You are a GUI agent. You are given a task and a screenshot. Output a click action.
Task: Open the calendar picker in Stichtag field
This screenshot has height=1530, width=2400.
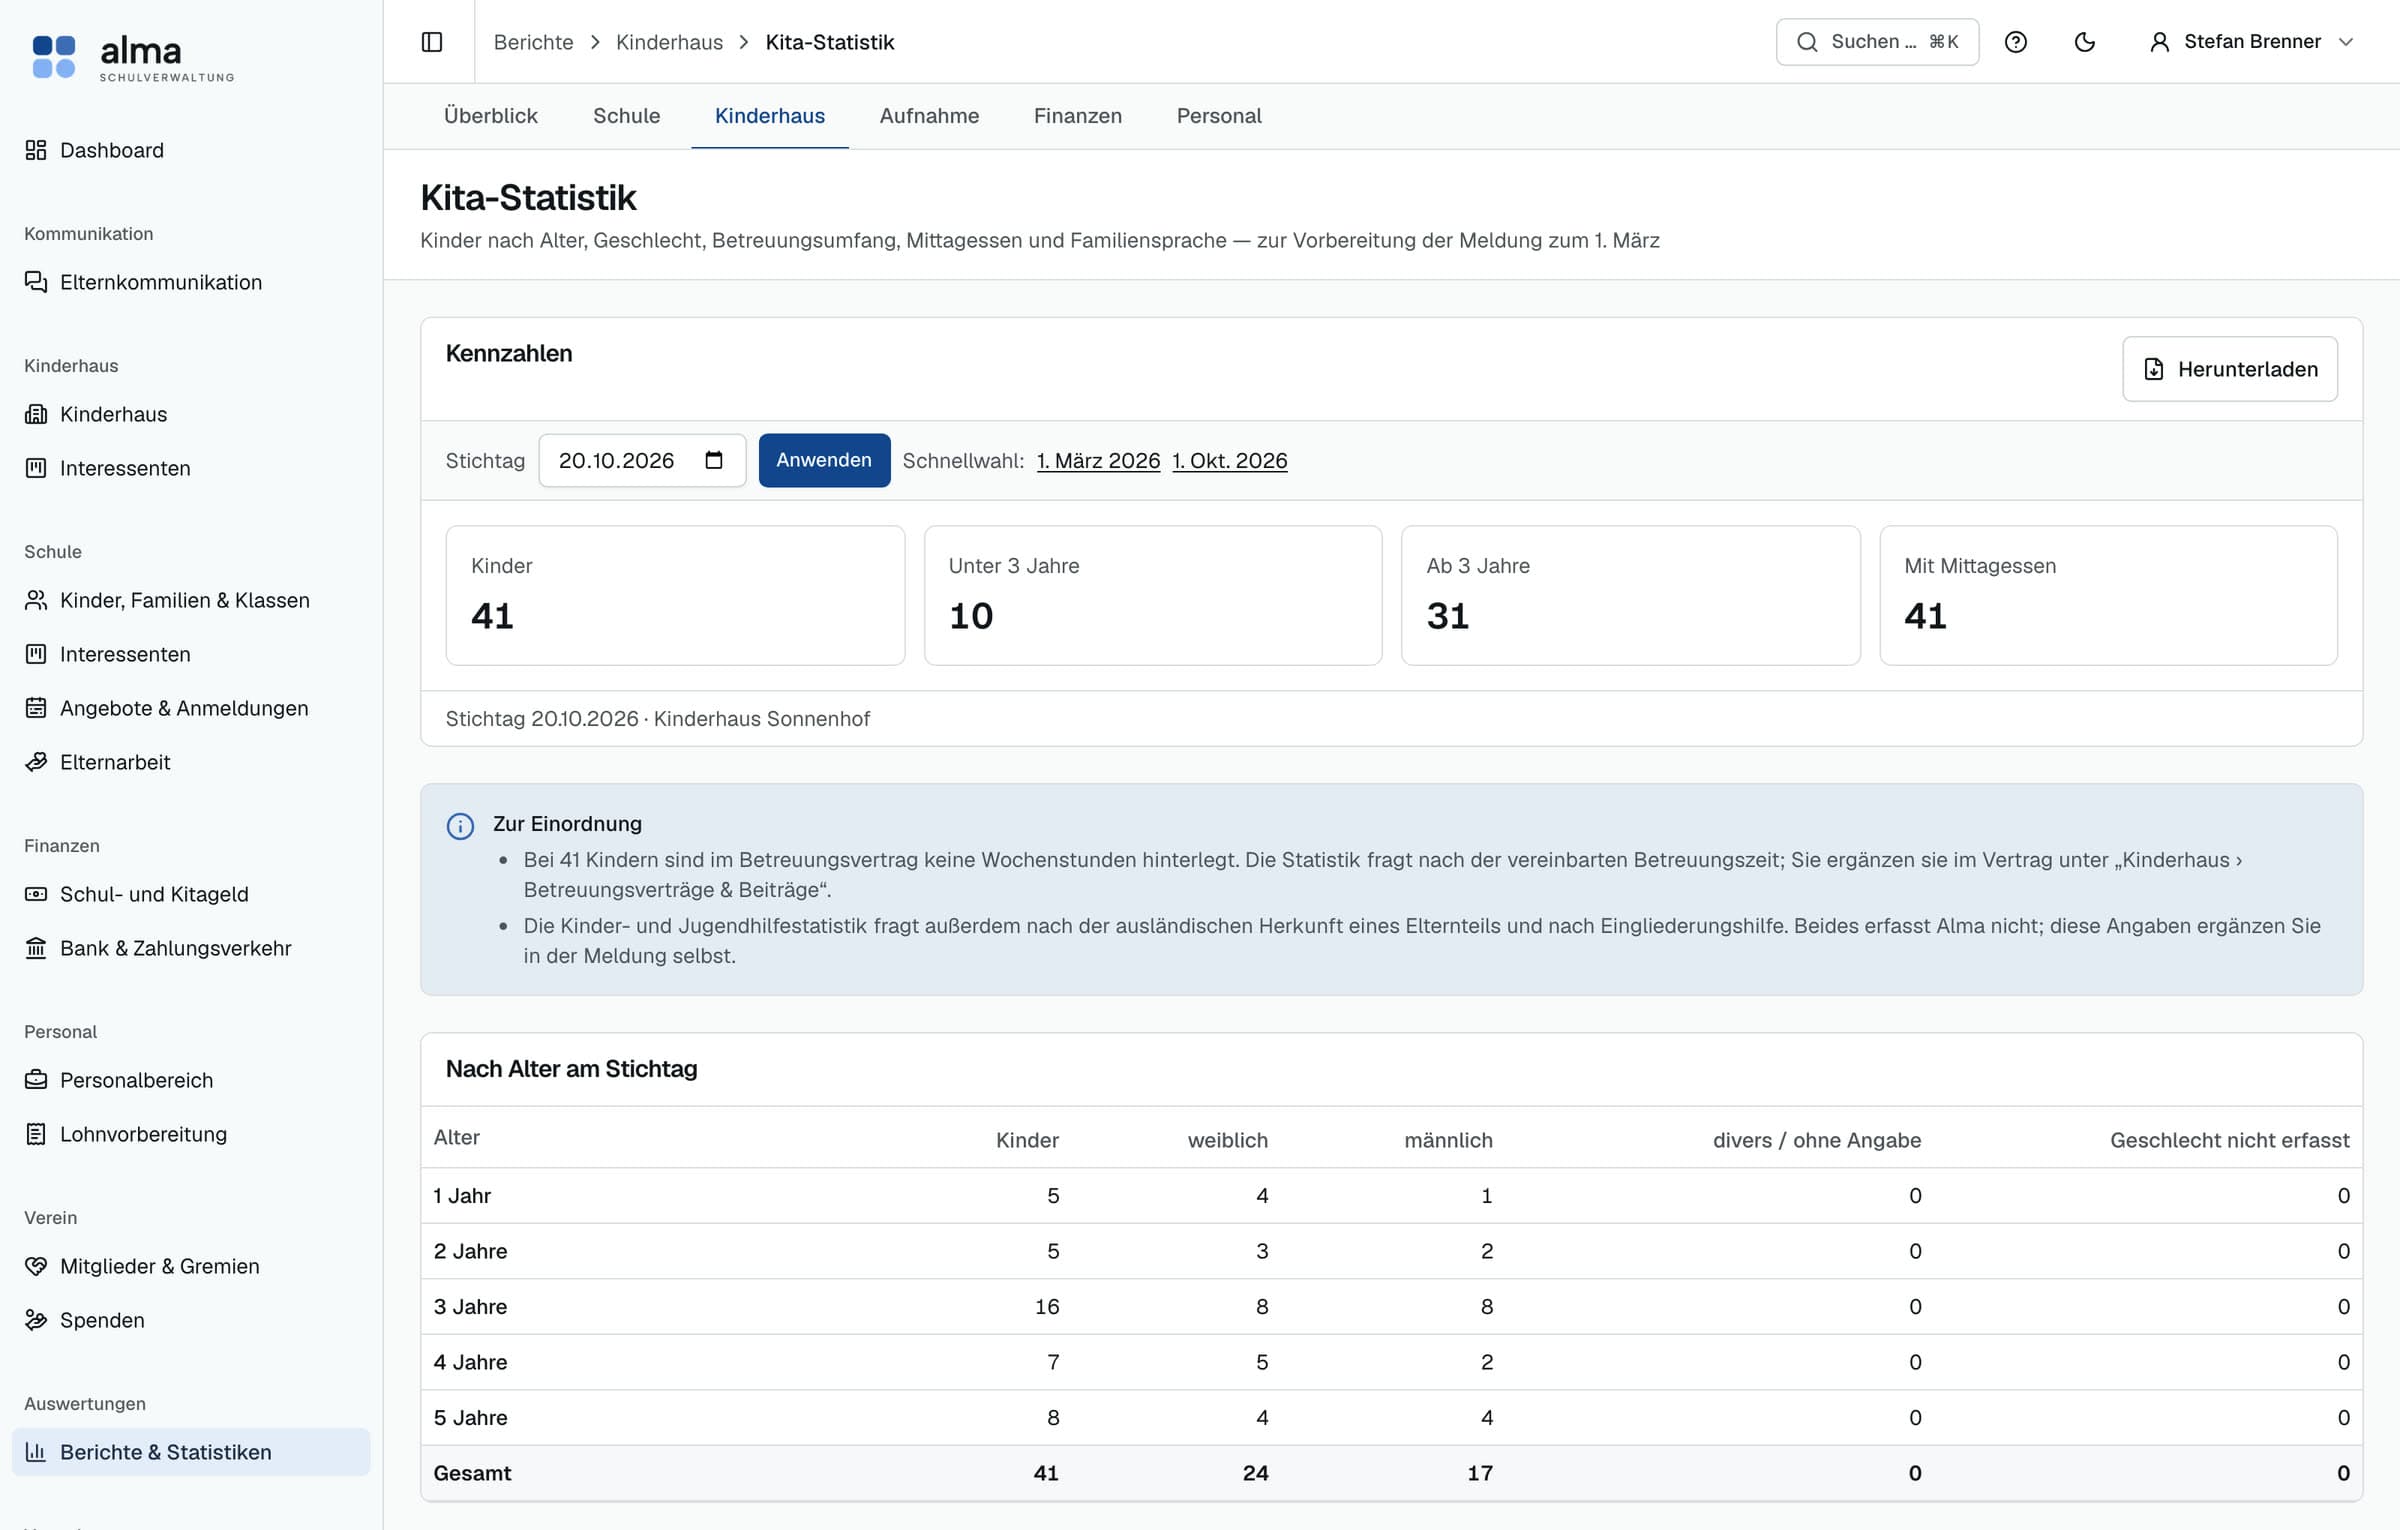(714, 460)
